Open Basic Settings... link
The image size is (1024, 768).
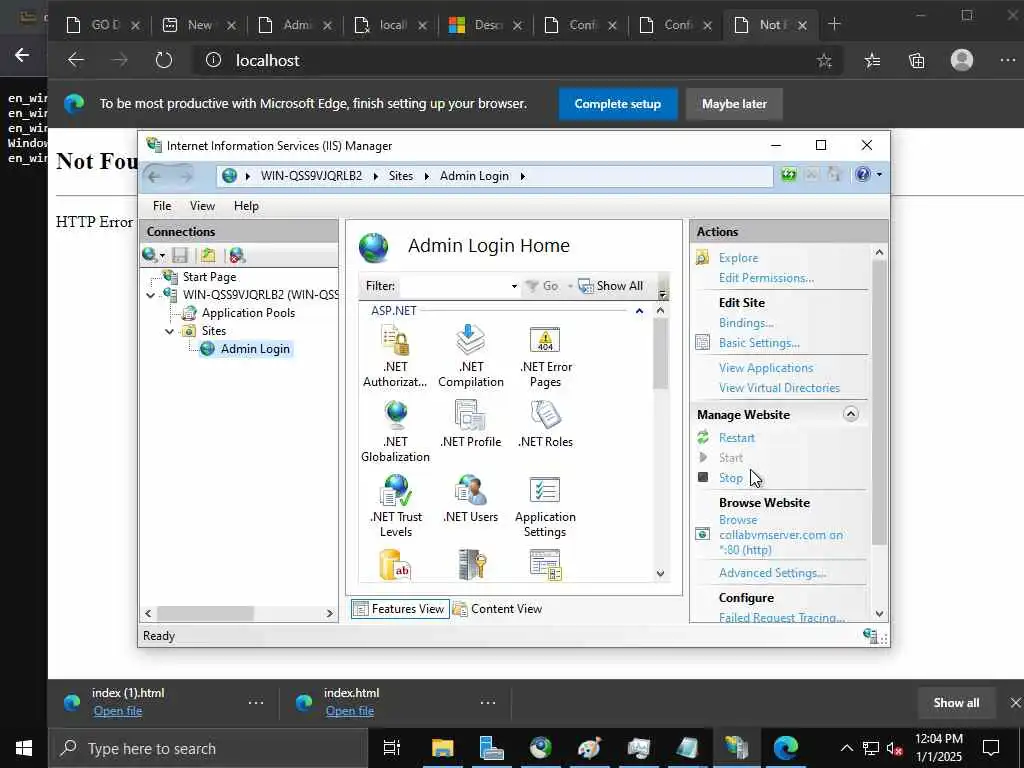759,343
